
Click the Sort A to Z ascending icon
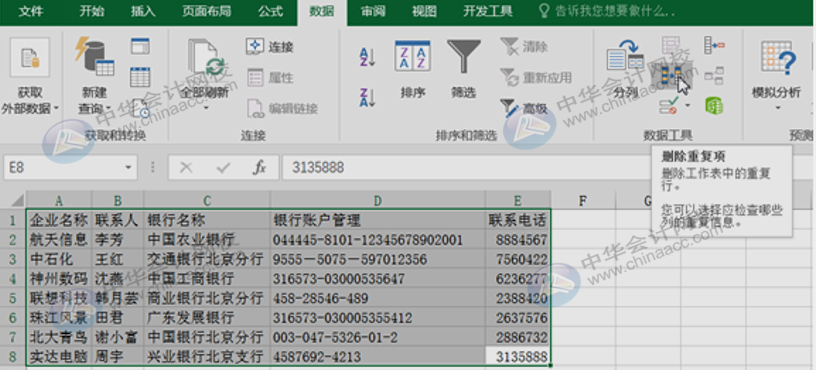pyautogui.click(x=367, y=56)
